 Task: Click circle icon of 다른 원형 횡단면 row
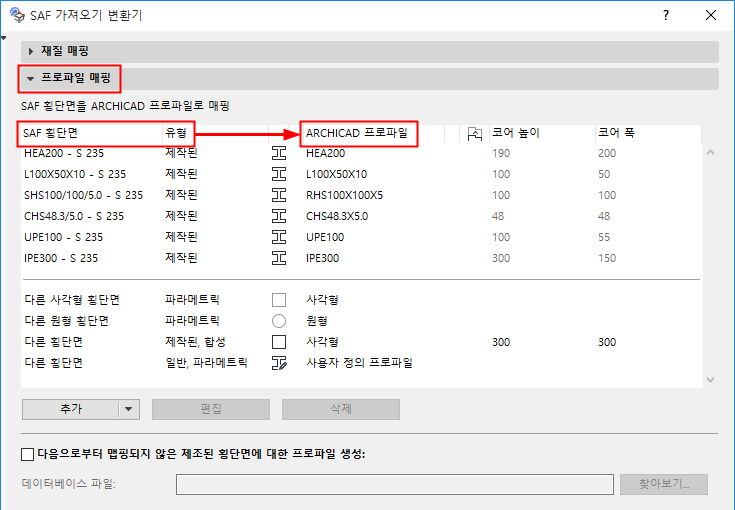point(279,321)
